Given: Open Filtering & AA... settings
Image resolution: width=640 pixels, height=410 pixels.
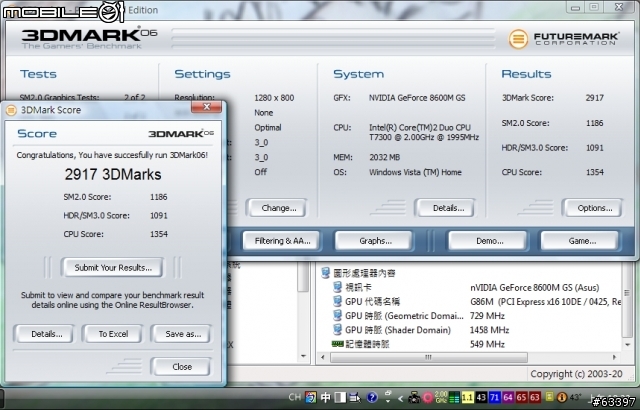Looking at the screenshot, I should click(x=282, y=241).
